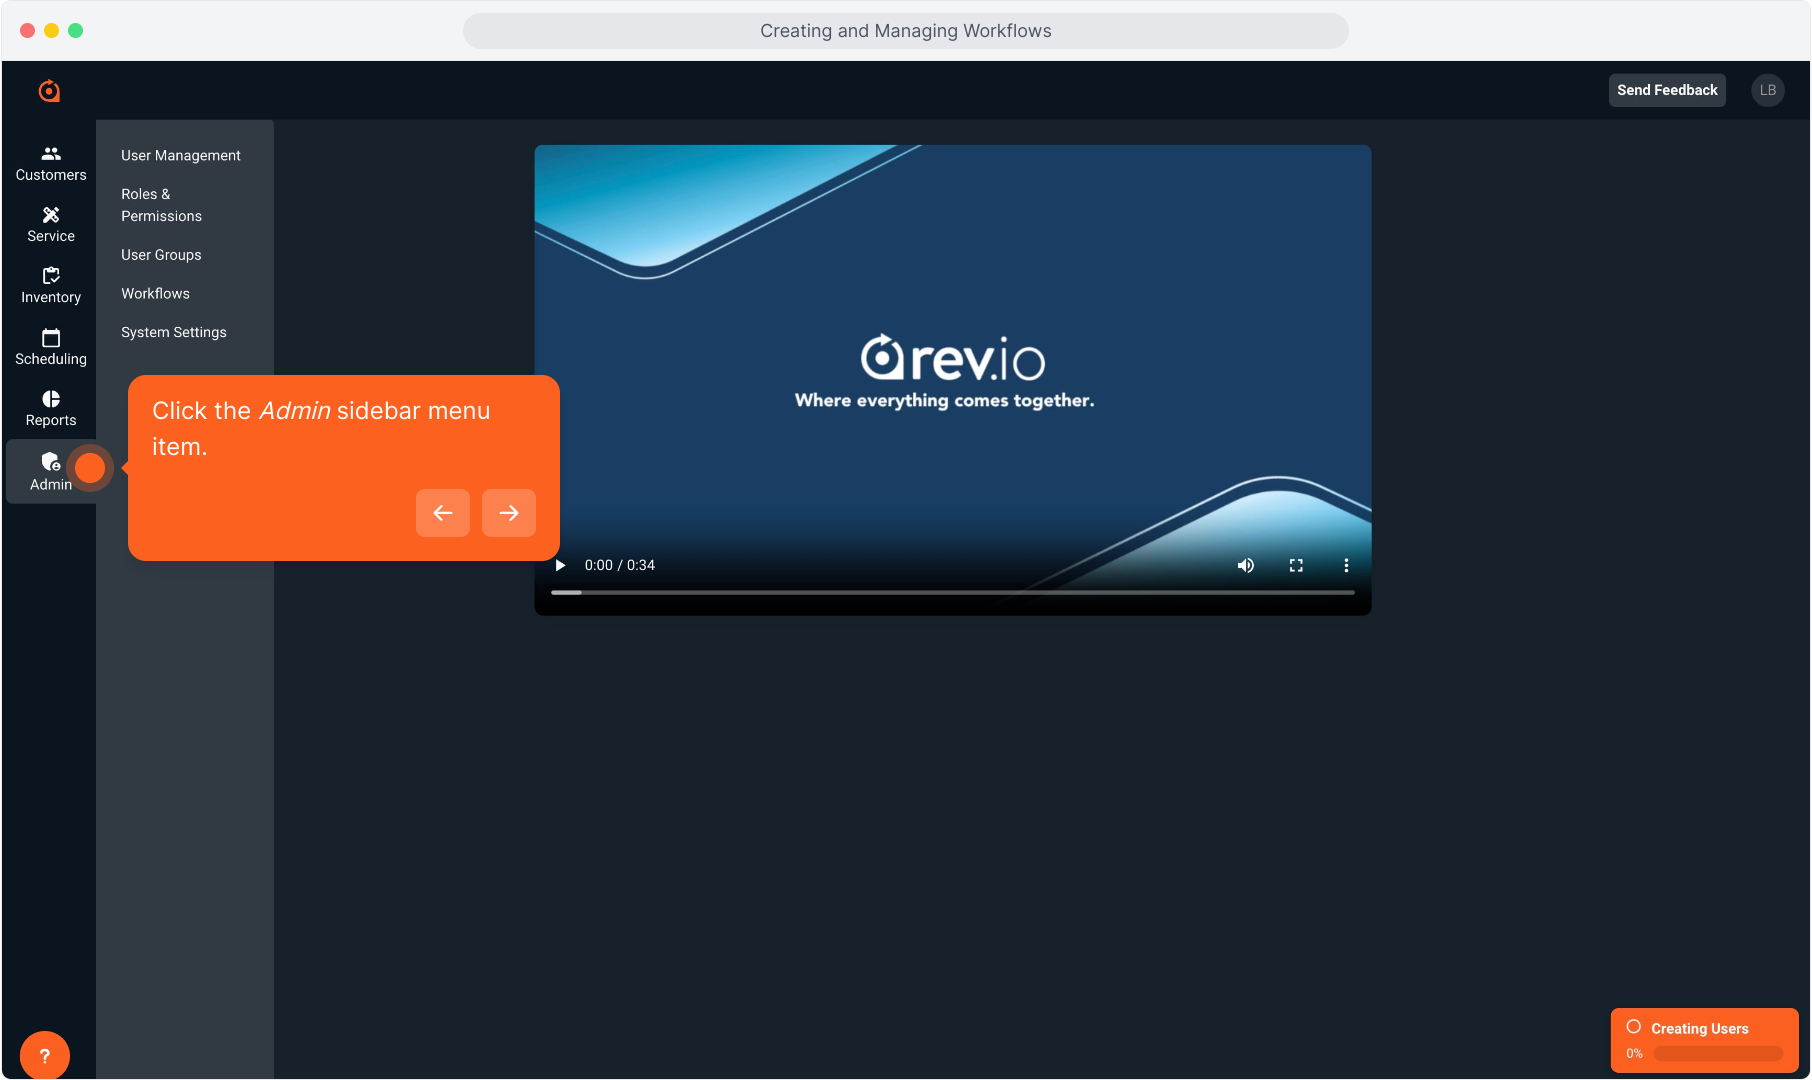The image size is (1812, 1080).
Task: Open the Service sidebar section
Action: click(x=51, y=225)
